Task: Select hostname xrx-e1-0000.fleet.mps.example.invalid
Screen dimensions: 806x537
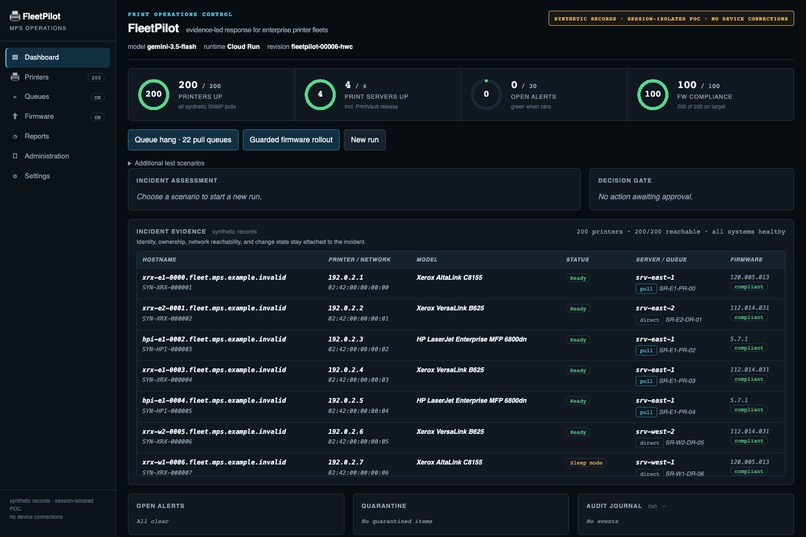Action: tap(214, 277)
